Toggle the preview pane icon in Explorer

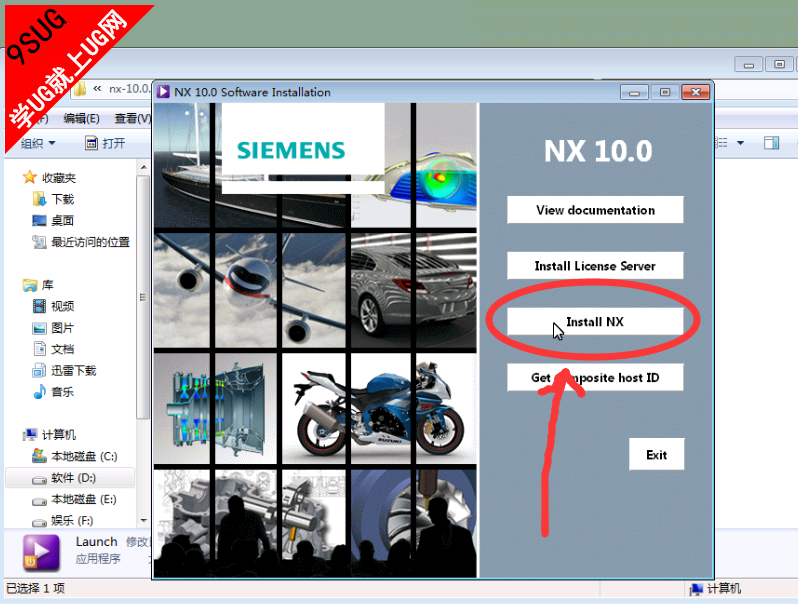click(x=772, y=143)
